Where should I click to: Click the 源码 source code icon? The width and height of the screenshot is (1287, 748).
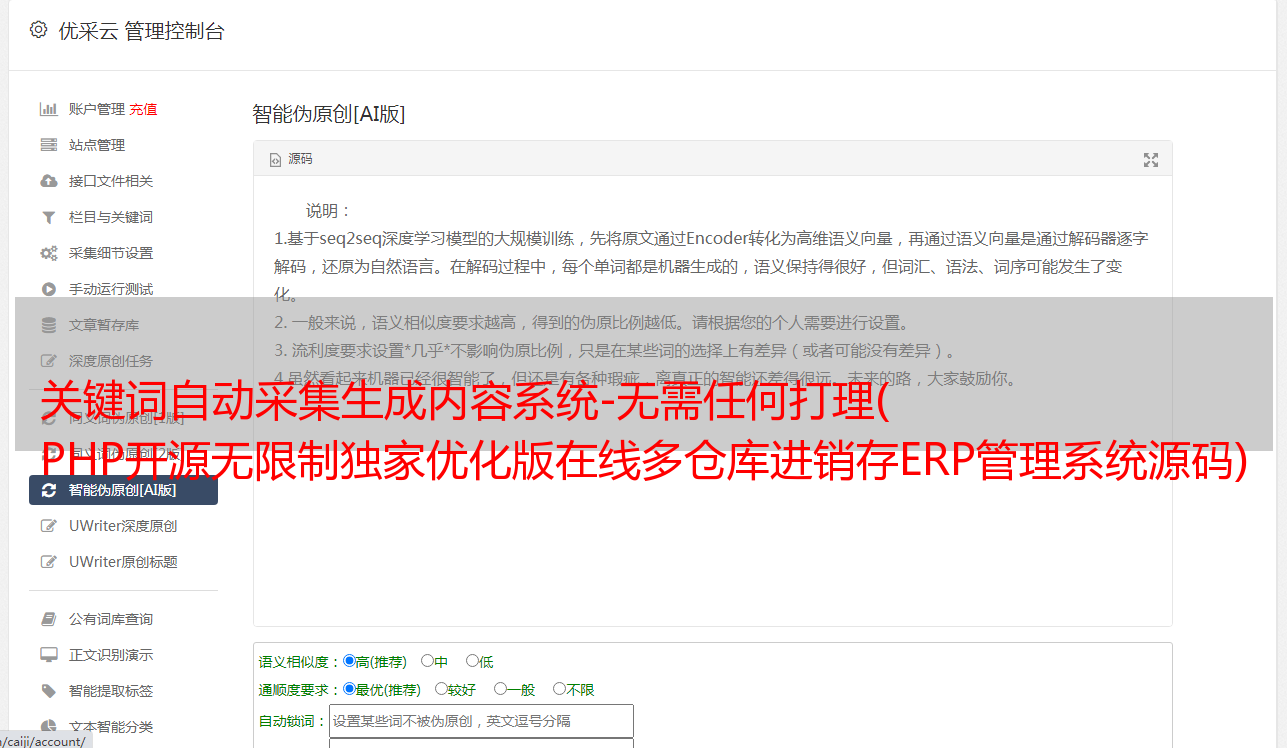click(x=276, y=159)
